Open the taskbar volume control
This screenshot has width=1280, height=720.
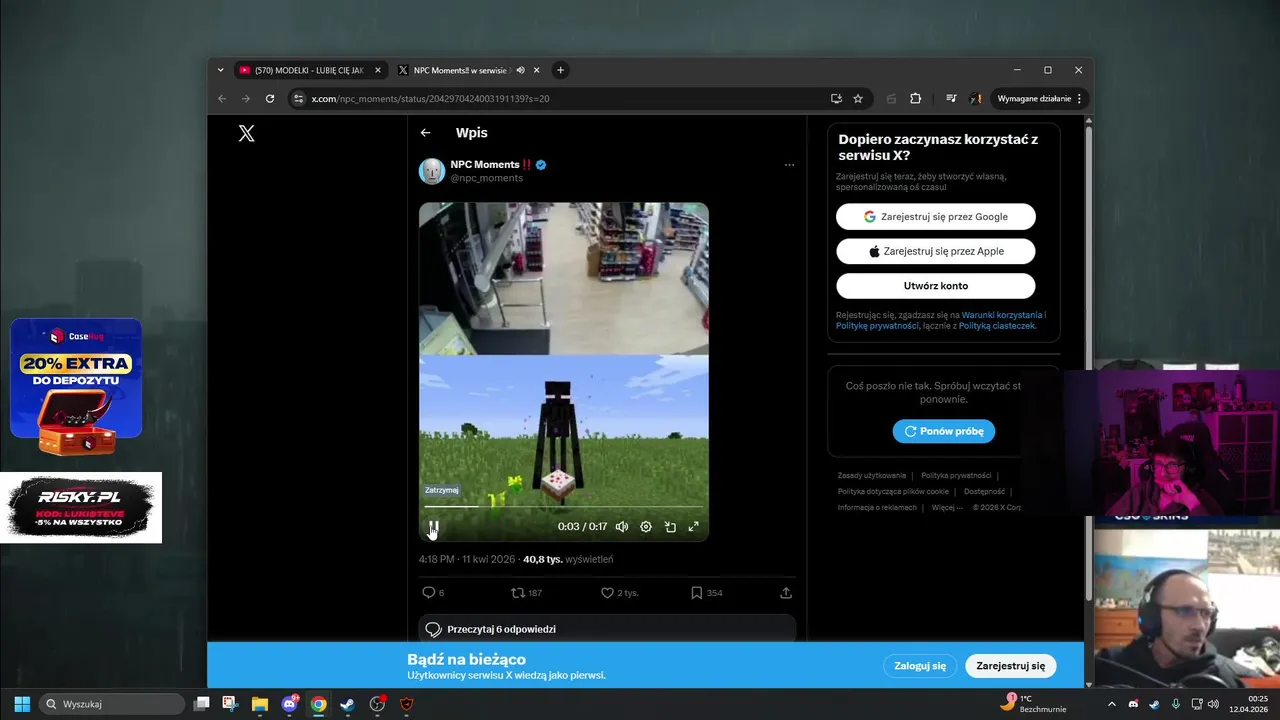(x=1213, y=704)
